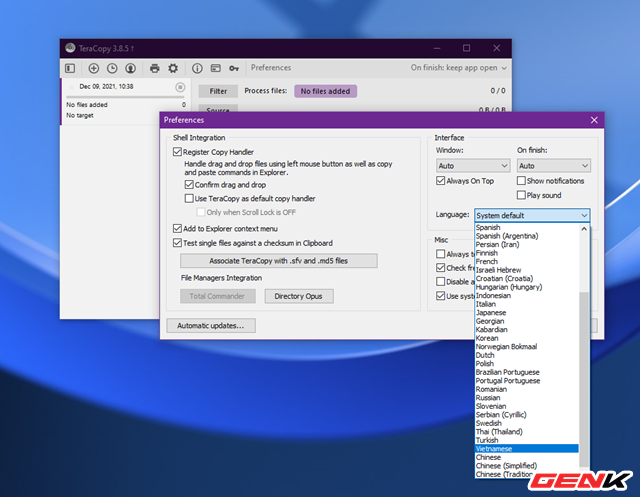Open the Window dropdown set to Auto

click(x=473, y=166)
